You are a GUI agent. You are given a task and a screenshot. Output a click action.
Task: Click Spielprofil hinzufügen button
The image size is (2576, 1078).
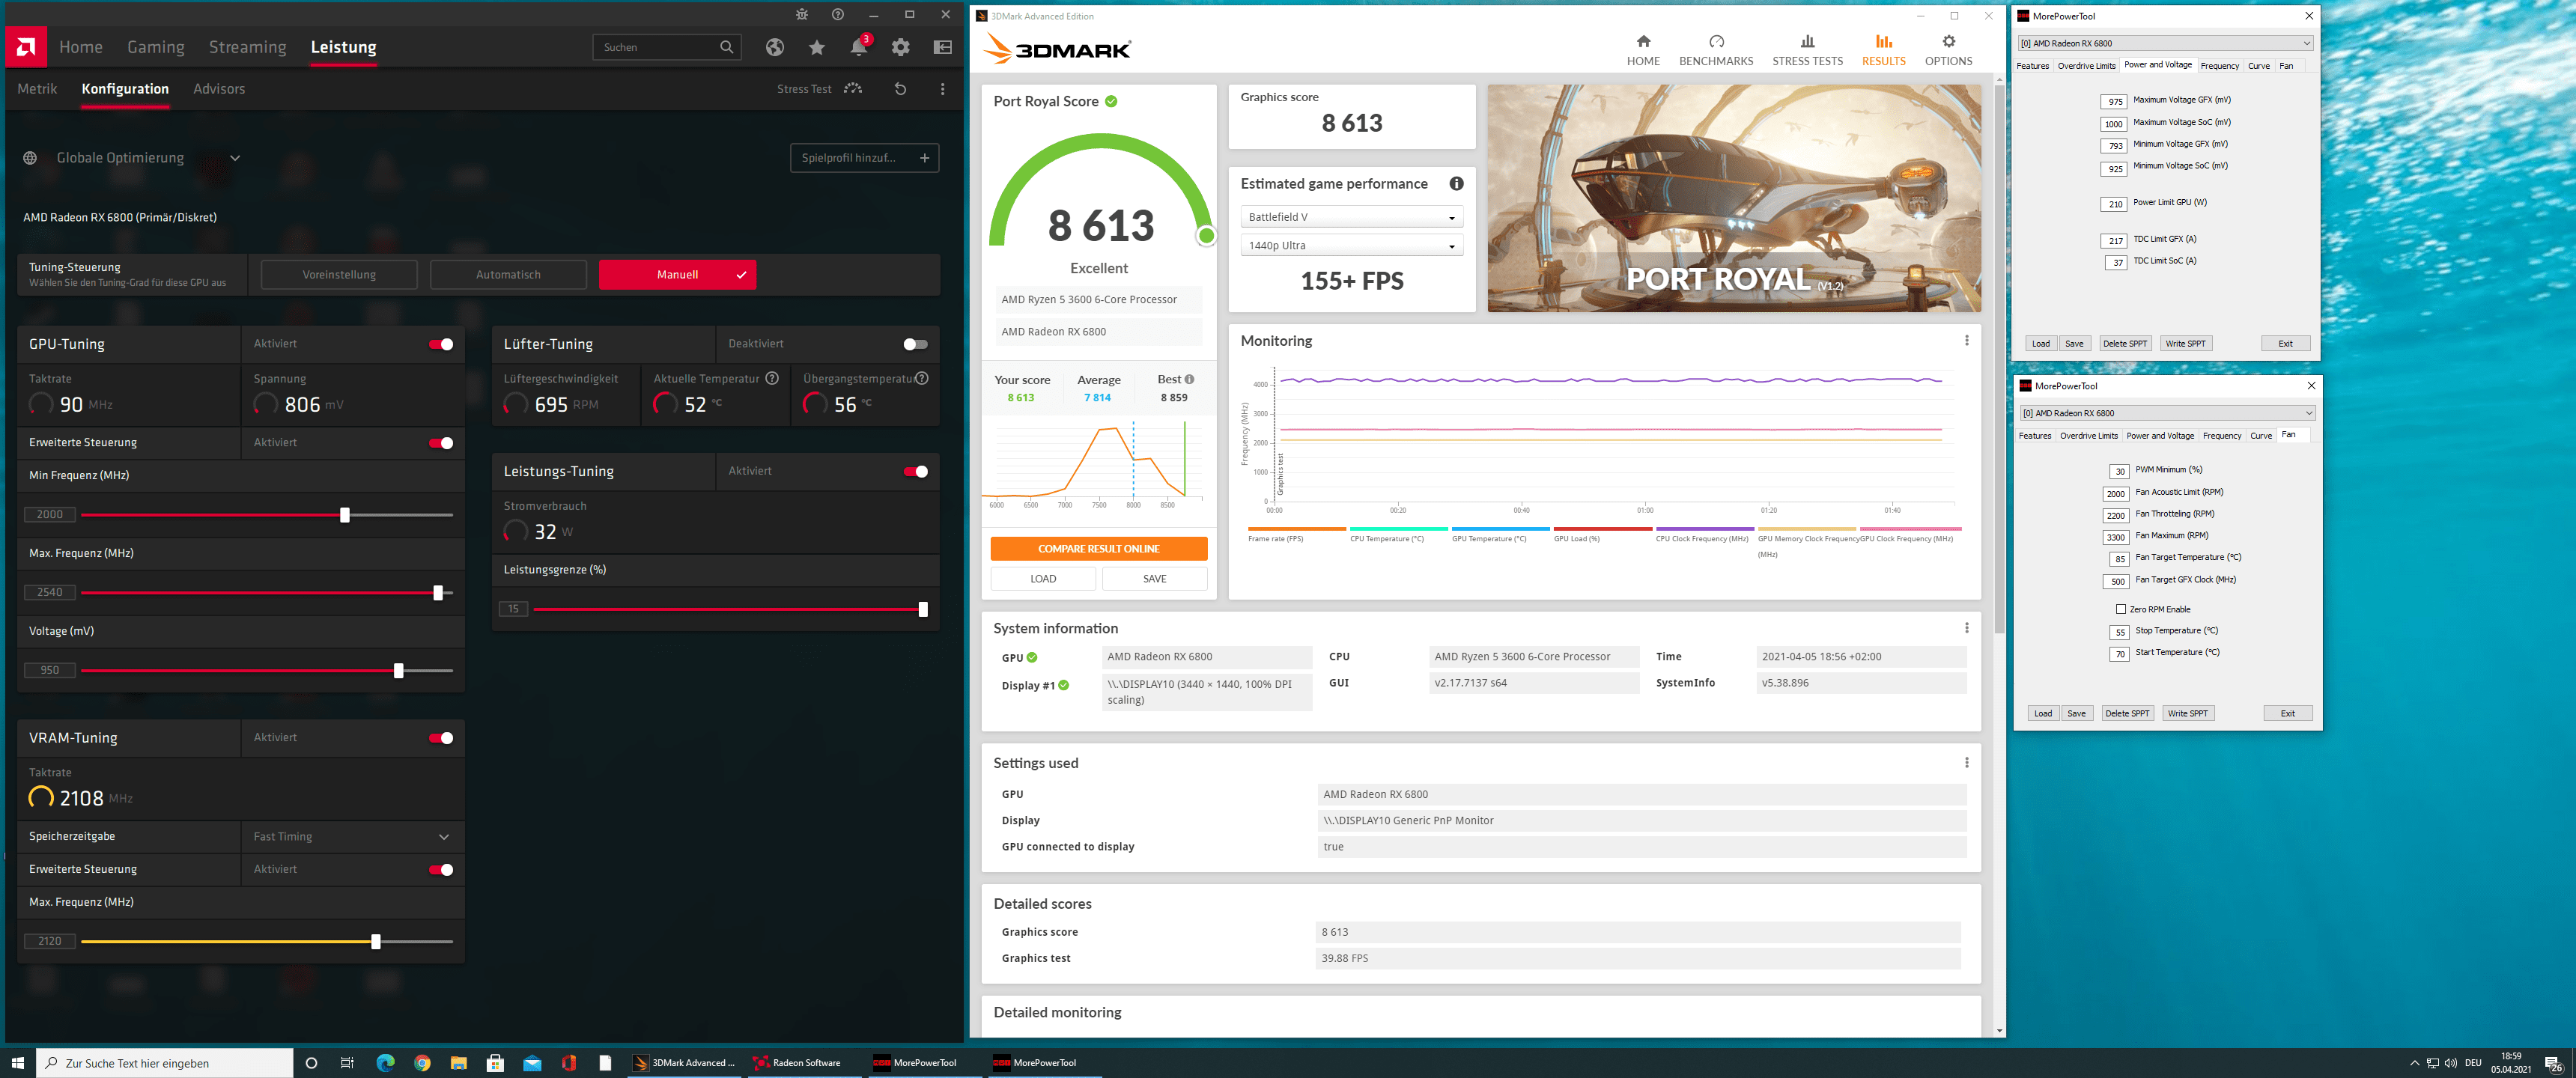pyautogui.click(x=864, y=158)
